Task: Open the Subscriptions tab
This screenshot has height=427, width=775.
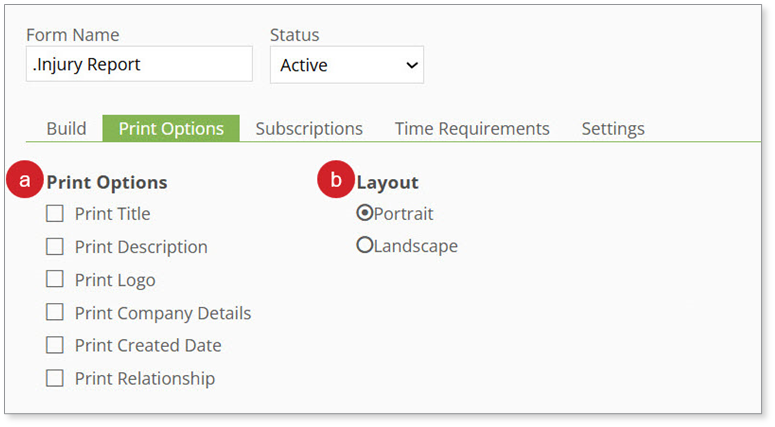Action: pyautogui.click(x=309, y=128)
